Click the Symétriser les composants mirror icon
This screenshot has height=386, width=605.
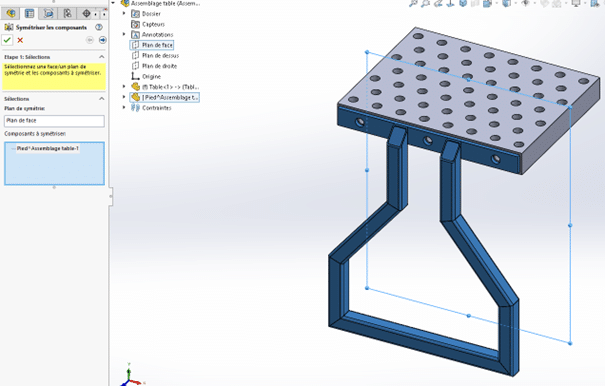pyautogui.click(x=8, y=27)
